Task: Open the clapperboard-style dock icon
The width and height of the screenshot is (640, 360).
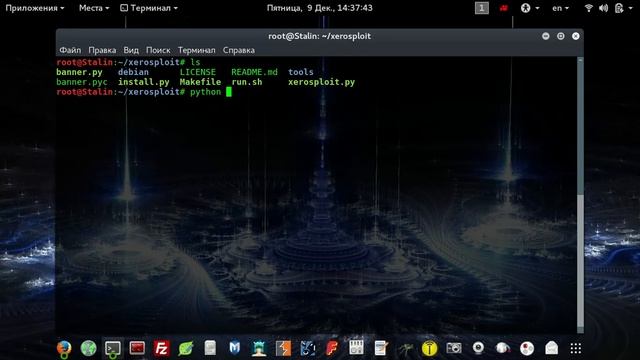Action: [x=356, y=348]
